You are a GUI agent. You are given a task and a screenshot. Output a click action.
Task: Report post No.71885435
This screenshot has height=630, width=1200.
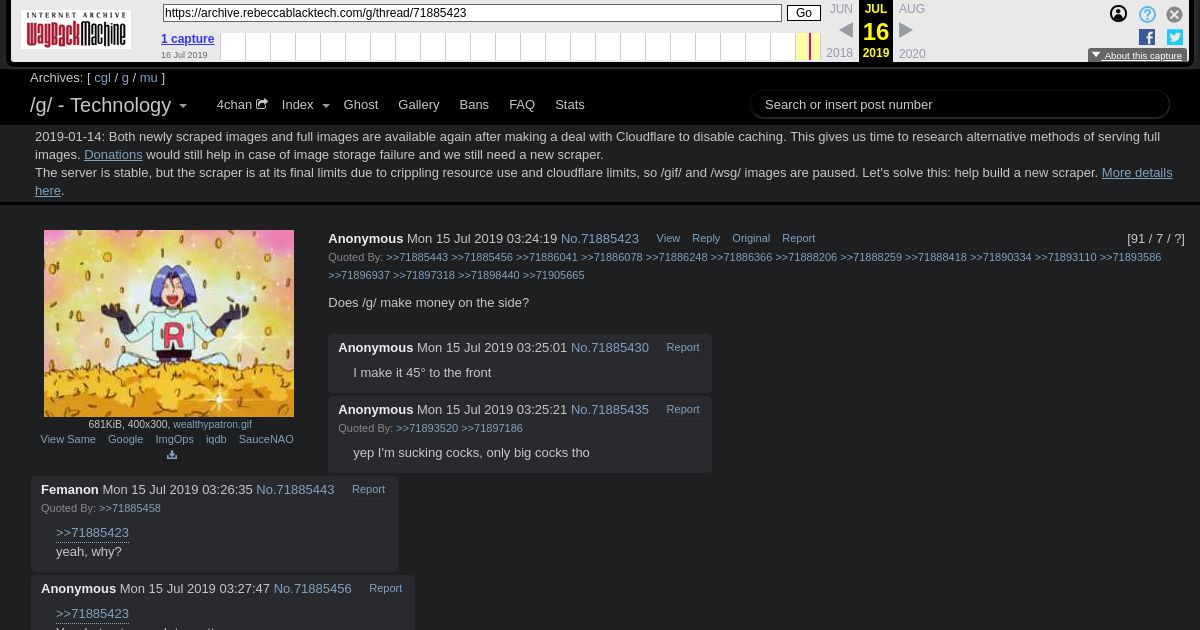[x=683, y=409]
